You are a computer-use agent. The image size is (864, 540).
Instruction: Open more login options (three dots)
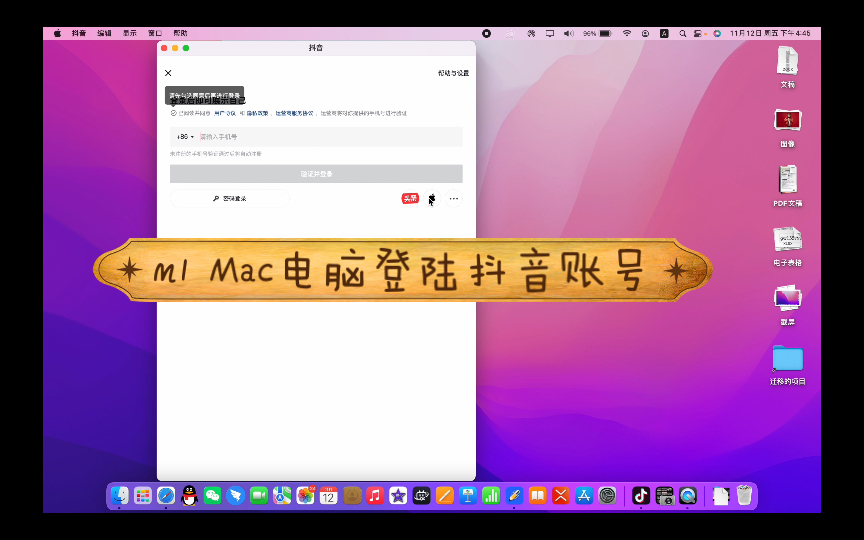pos(453,198)
